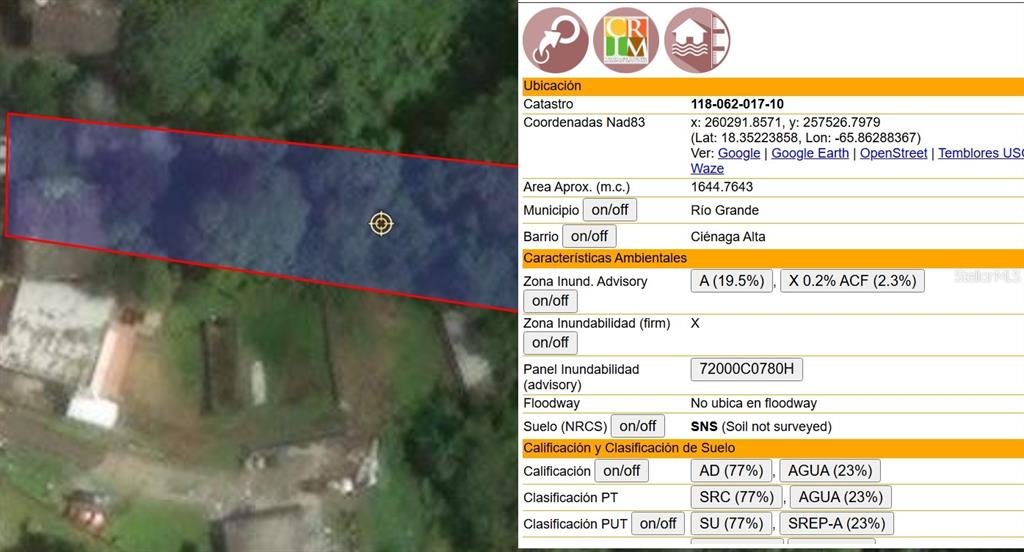Click the blue highlighted parcel on the map
This screenshot has height=552, width=1024.
coord(200,200)
